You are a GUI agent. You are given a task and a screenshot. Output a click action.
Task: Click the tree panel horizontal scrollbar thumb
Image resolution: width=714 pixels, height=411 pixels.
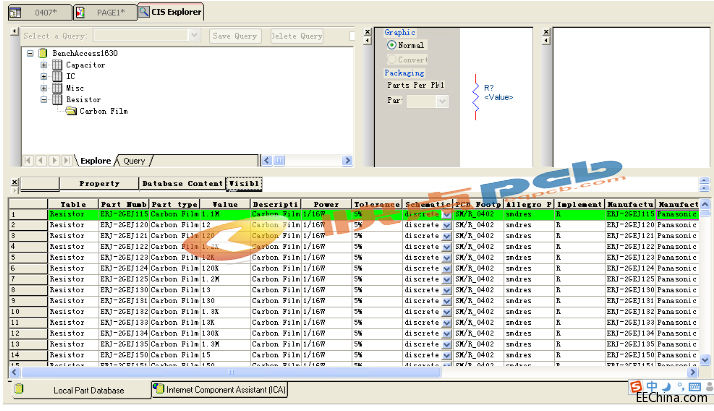[280, 161]
